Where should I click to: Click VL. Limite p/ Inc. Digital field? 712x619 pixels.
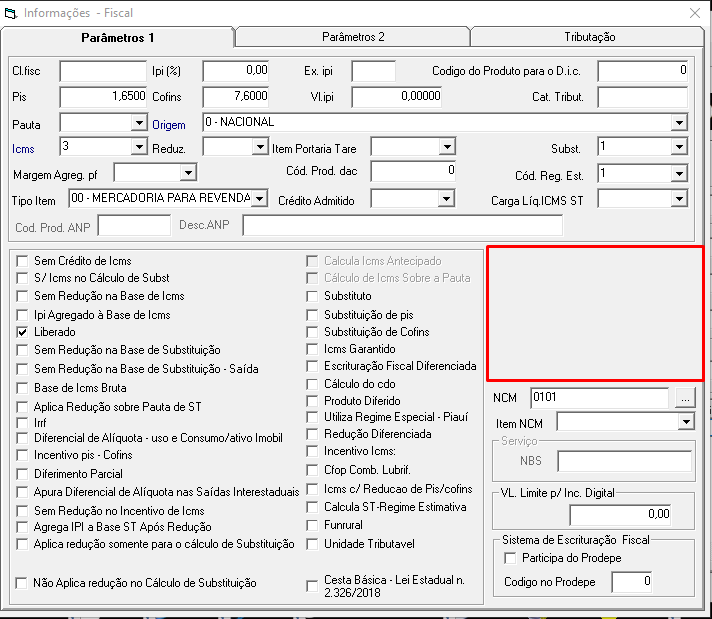[620, 515]
